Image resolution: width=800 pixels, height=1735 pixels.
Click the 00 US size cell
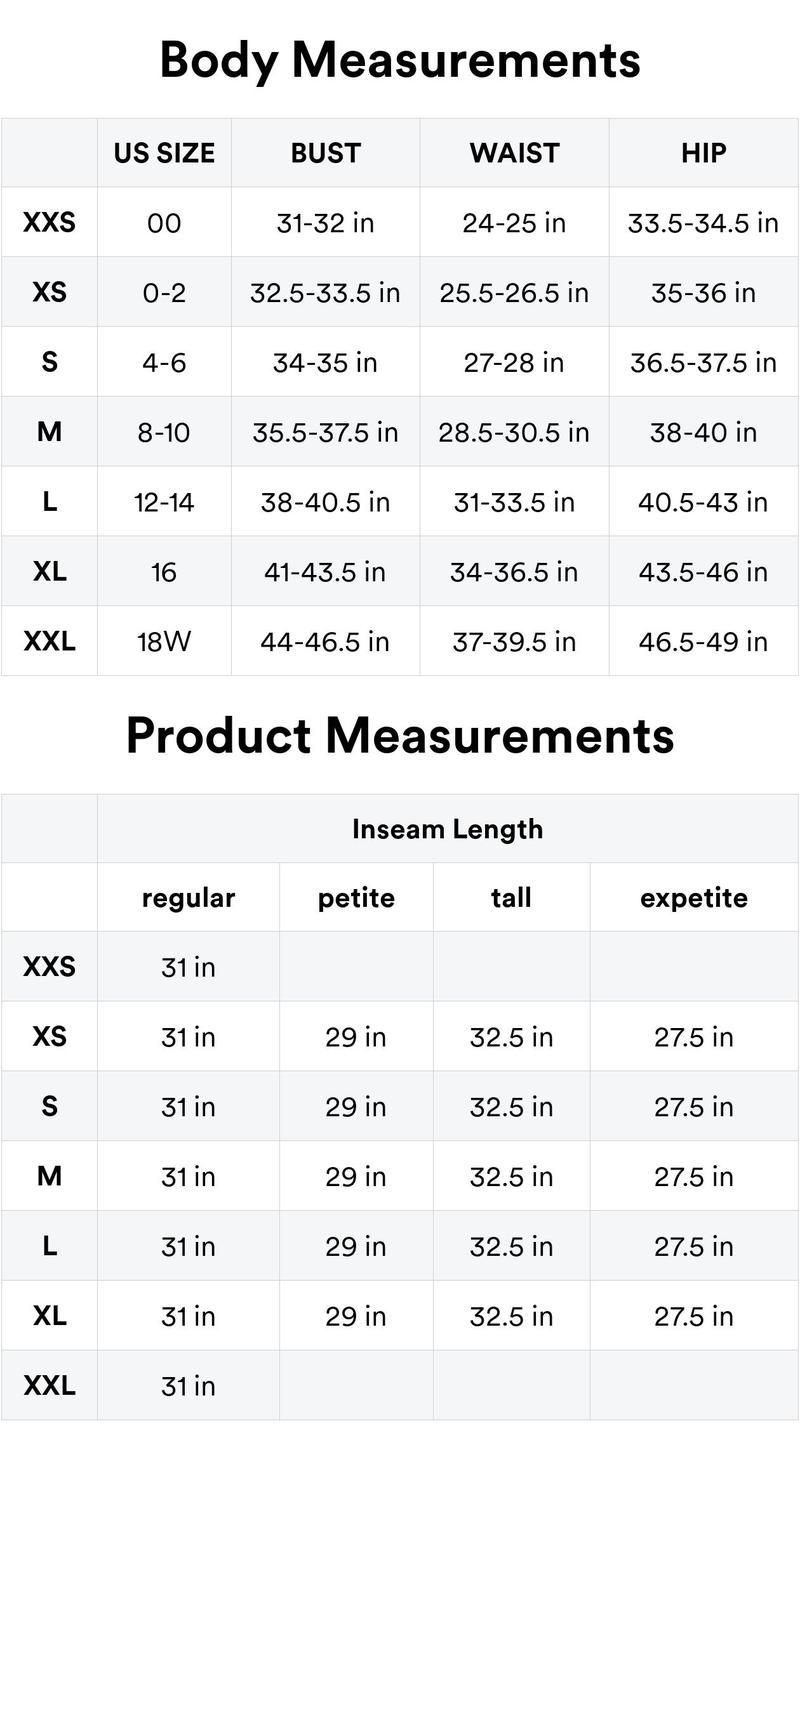[164, 223]
